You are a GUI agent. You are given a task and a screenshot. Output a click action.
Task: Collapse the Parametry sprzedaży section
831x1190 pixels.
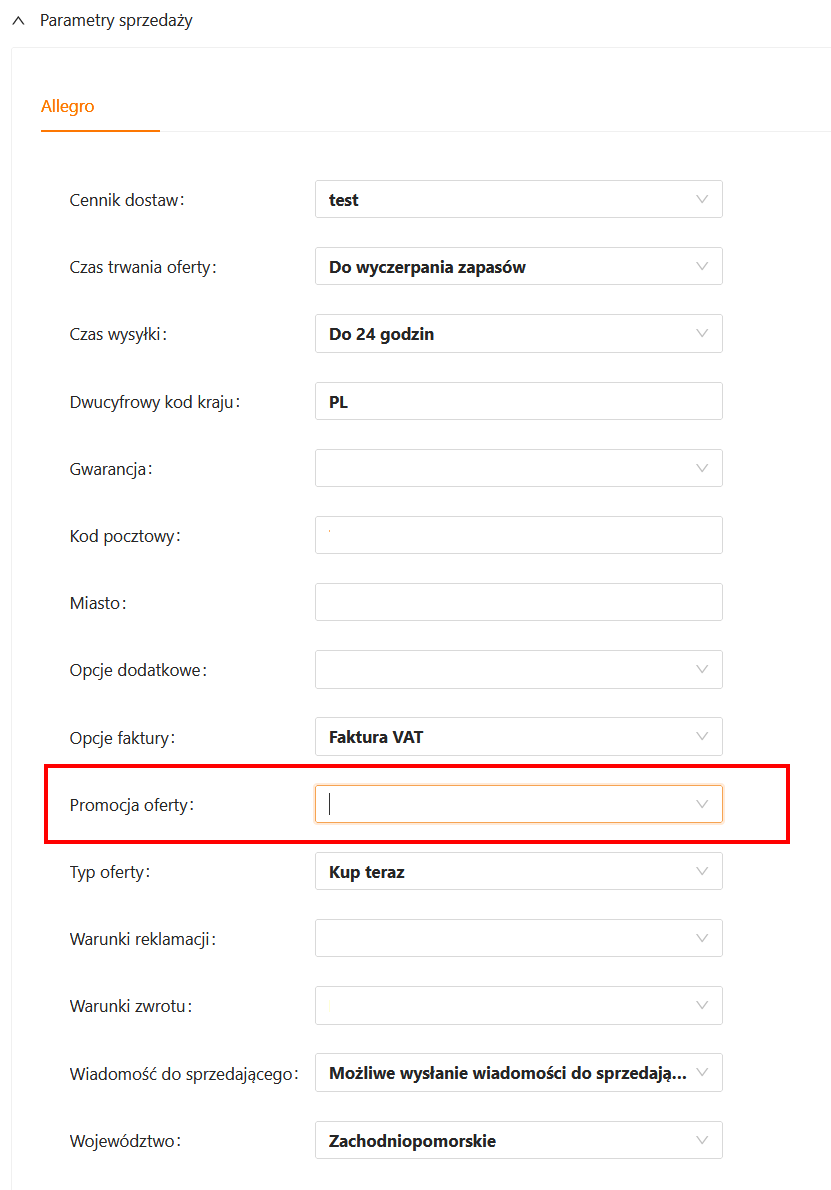(x=18, y=20)
